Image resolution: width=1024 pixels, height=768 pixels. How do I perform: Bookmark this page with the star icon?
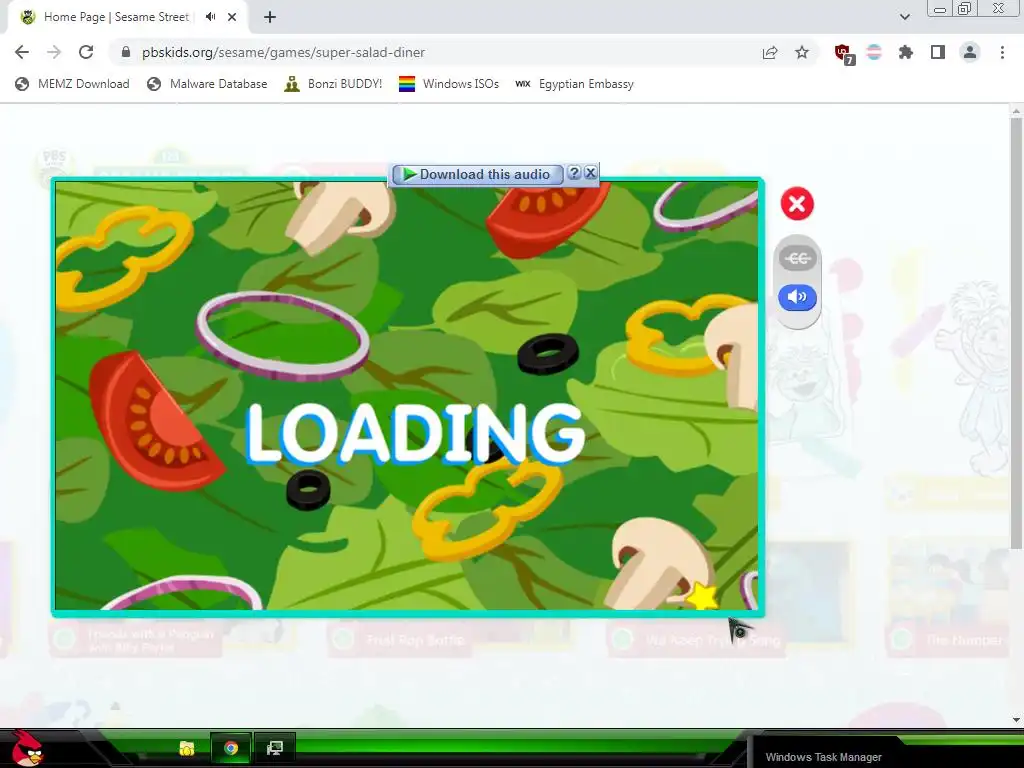coord(802,52)
